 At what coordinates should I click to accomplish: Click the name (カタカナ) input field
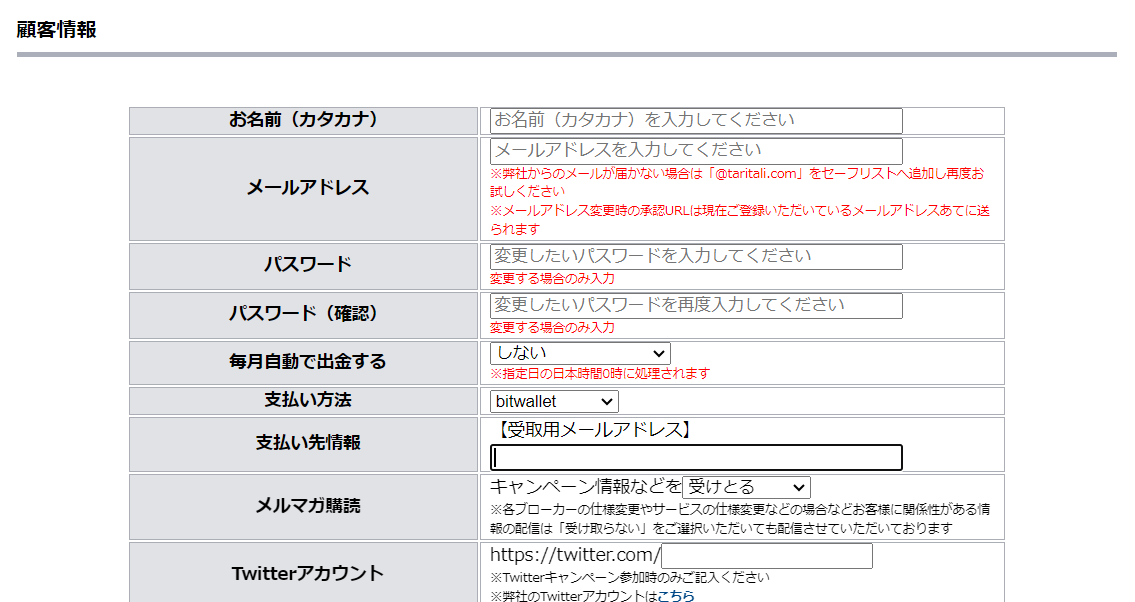coord(695,121)
